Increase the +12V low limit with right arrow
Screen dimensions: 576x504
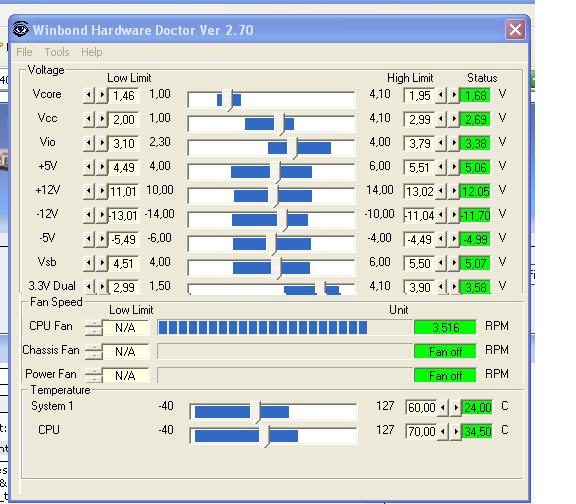[102, 191]
